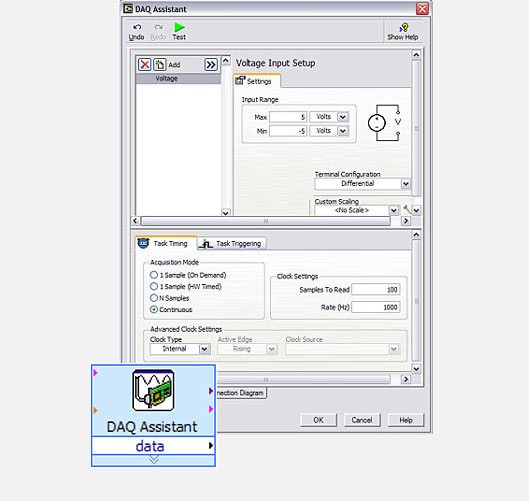529x501 pixels.
Task: Click the Cancel button
Action: coord(362,420)
